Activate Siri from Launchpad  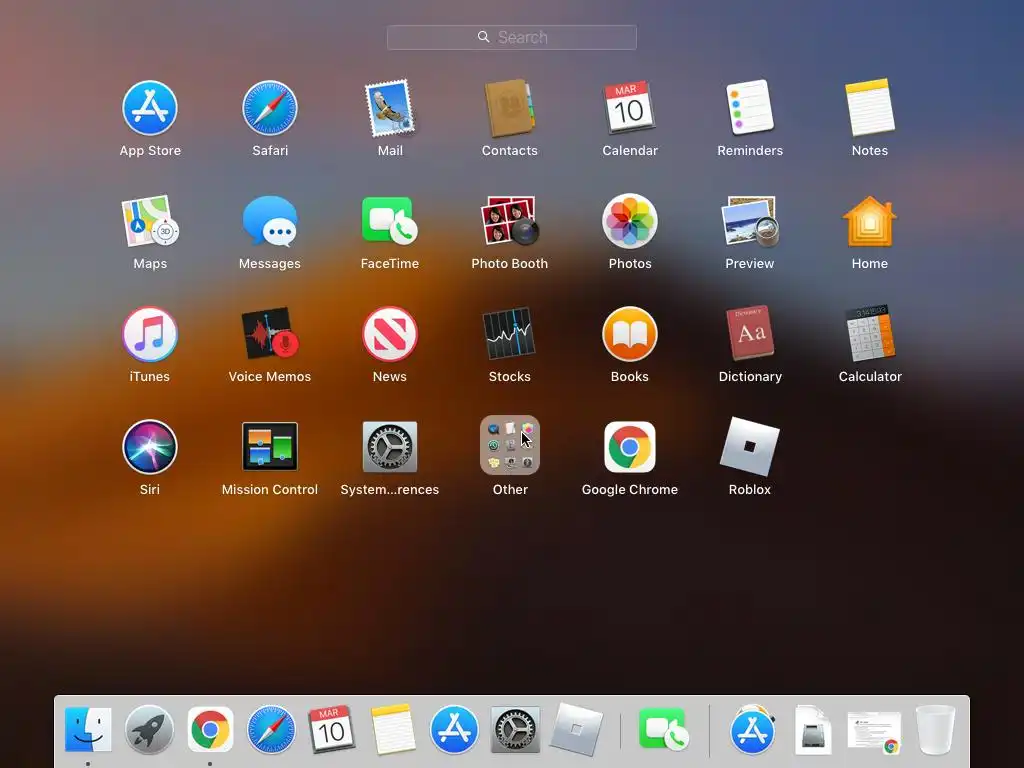150,447
